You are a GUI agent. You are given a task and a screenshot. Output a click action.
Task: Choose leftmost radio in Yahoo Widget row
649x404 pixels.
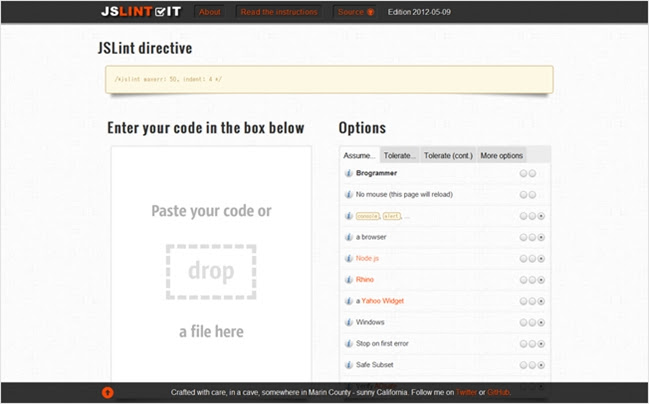523,301
